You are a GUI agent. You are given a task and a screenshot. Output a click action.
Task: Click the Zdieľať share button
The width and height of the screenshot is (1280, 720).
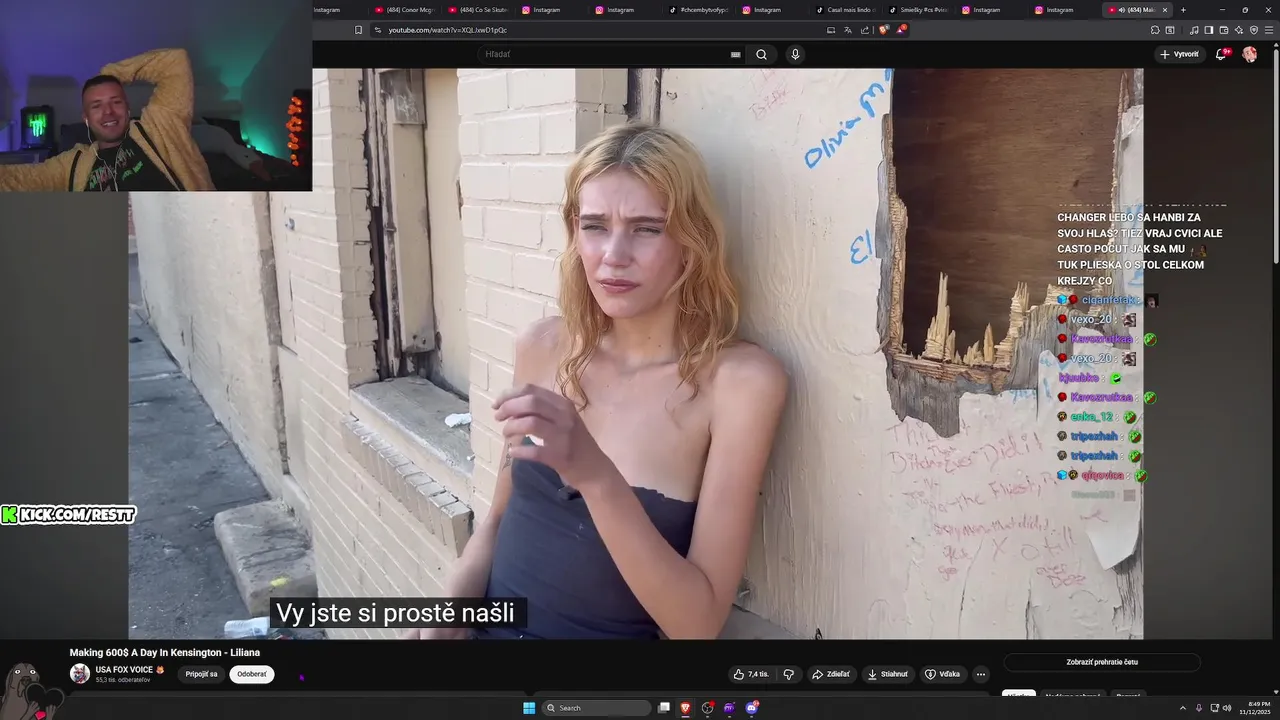coord(830,674)
